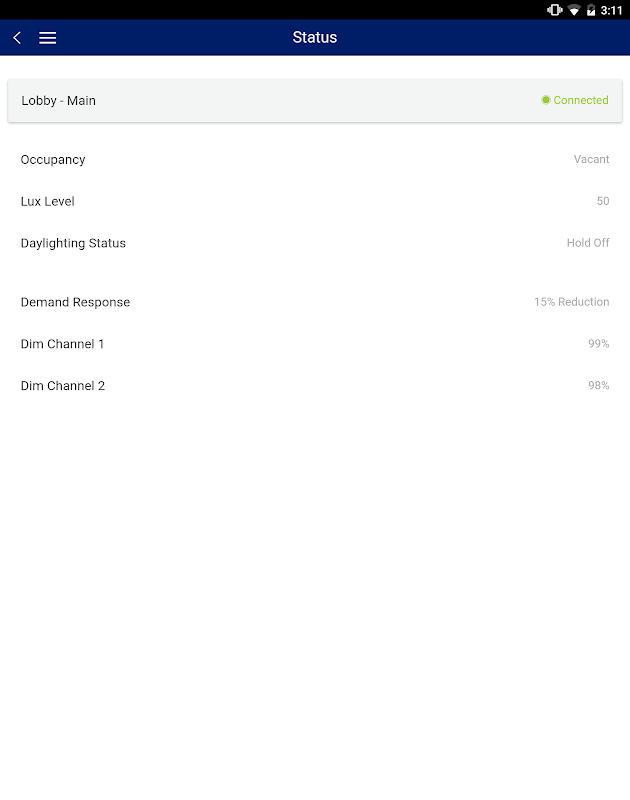Tap the Vacant occupancy value
This screenshot has height=800, width=630.
591,159
